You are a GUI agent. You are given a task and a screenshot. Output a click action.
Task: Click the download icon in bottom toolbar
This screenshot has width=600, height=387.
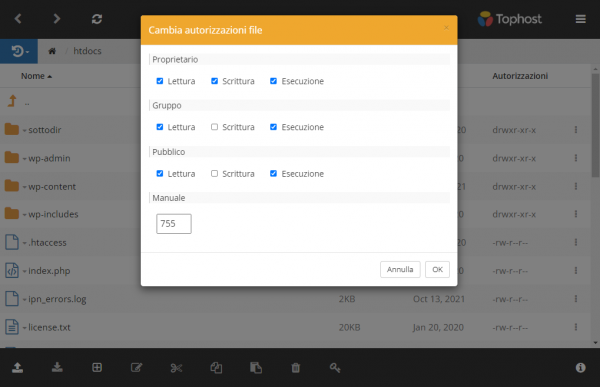[57, 367]
